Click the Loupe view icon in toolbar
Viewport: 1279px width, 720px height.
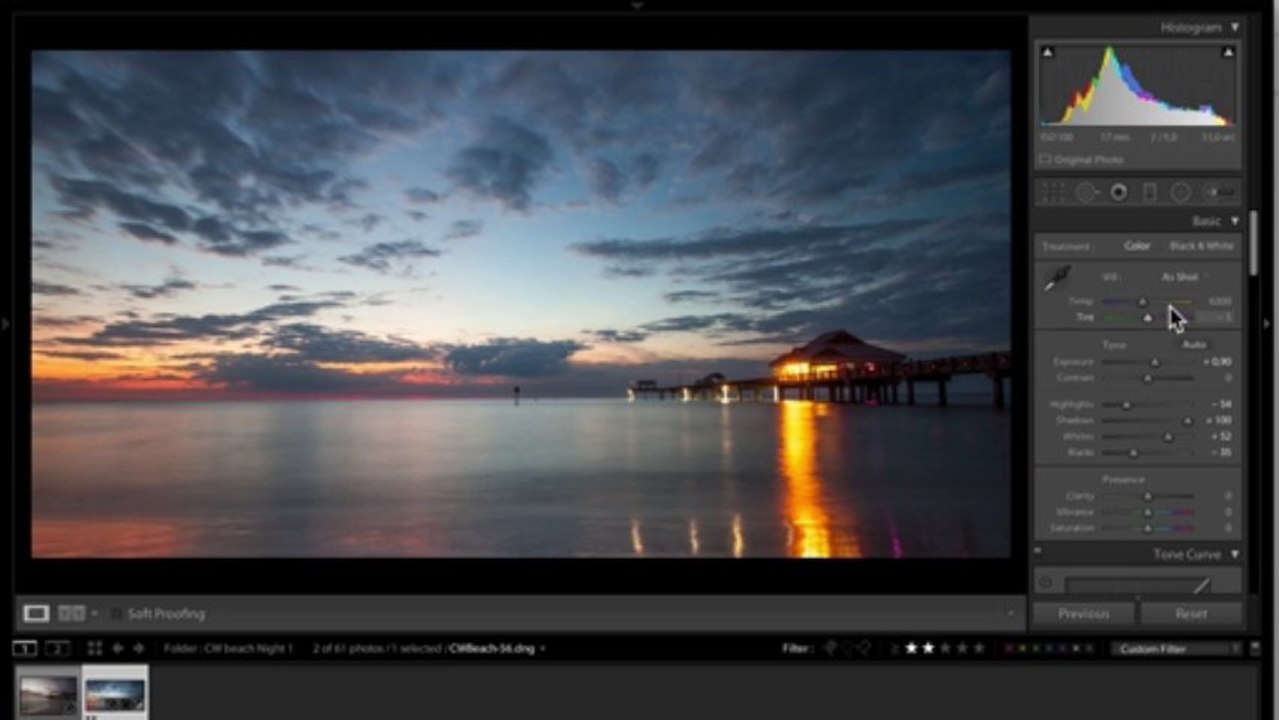[37, 613]
